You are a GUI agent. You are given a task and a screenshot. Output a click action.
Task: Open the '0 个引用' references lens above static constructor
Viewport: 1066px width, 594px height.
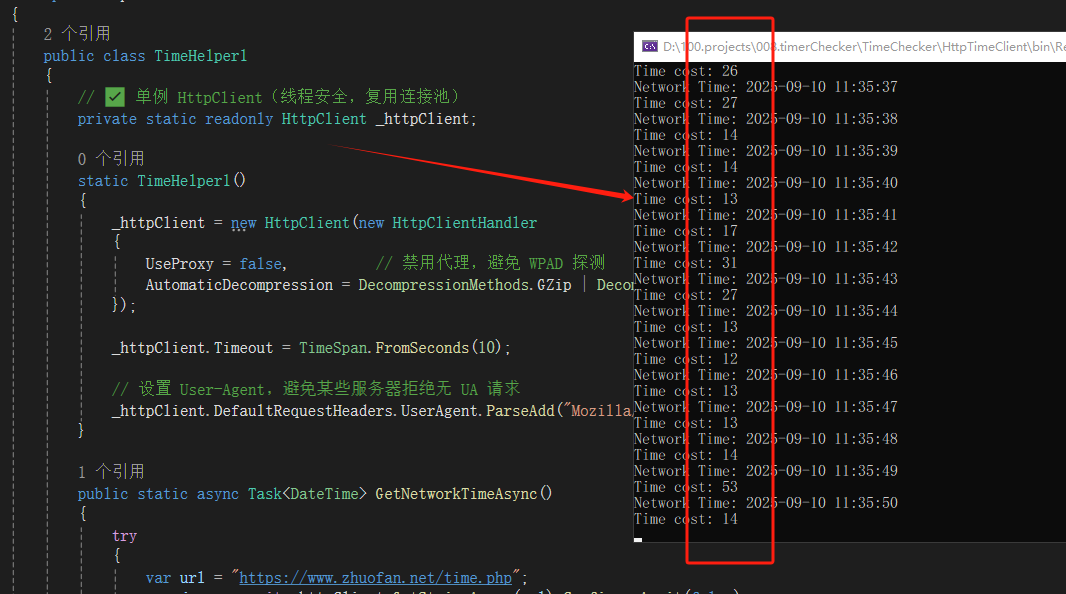(111, 159)
